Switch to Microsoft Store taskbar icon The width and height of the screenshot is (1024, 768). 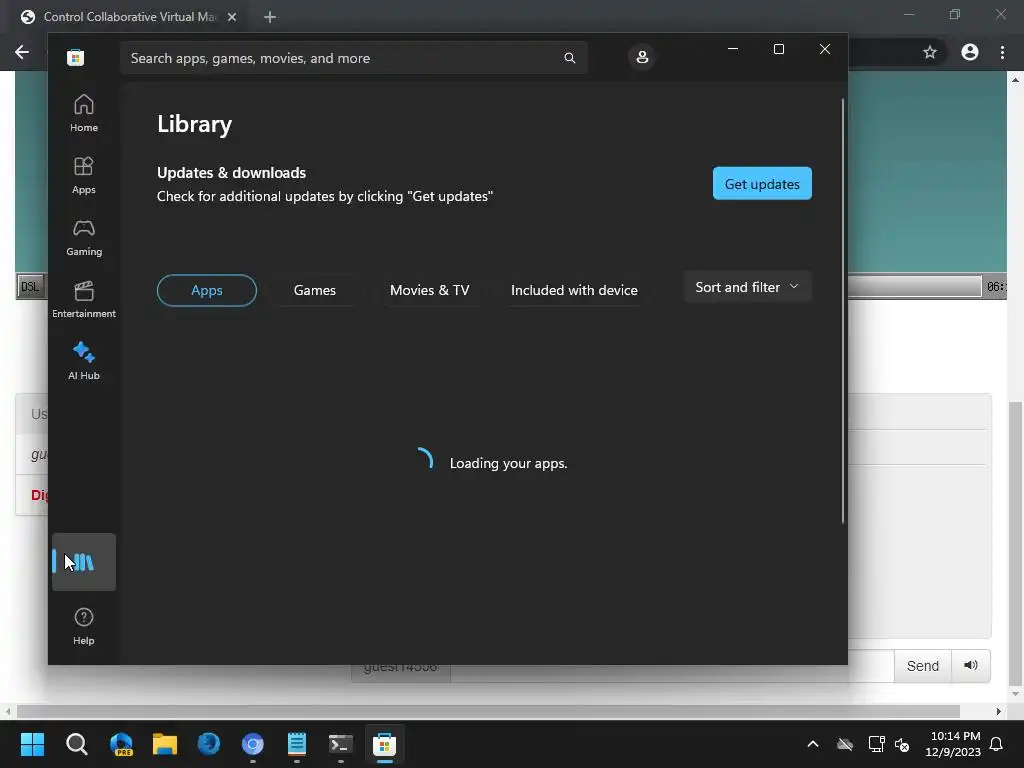[385, 744]
